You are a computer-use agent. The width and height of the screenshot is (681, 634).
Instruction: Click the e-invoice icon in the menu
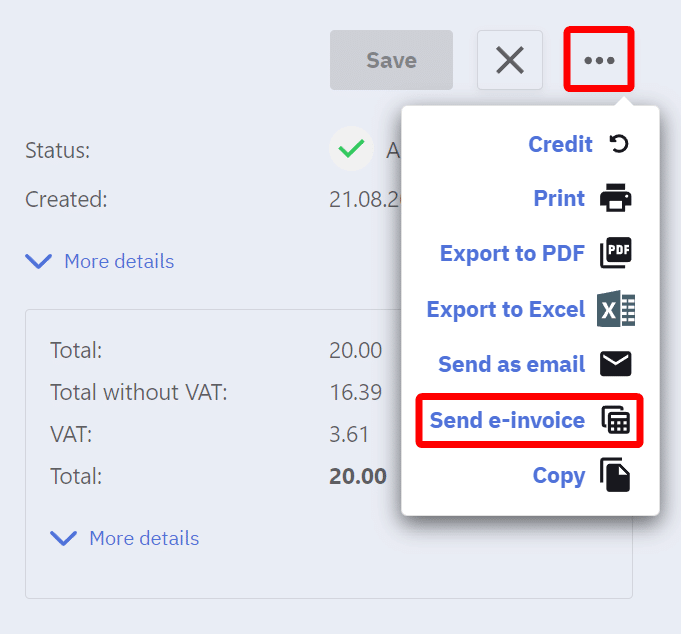(x=616, y=420)
